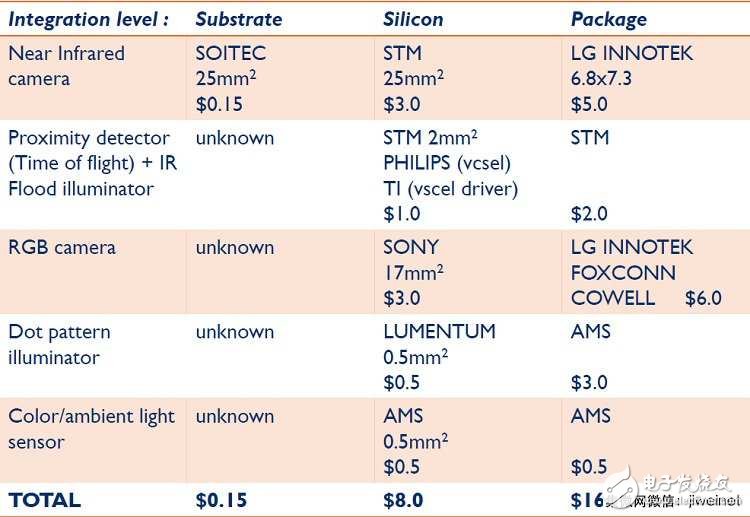
Task: Select the Package column header
Action: click(x=608, y=19)
